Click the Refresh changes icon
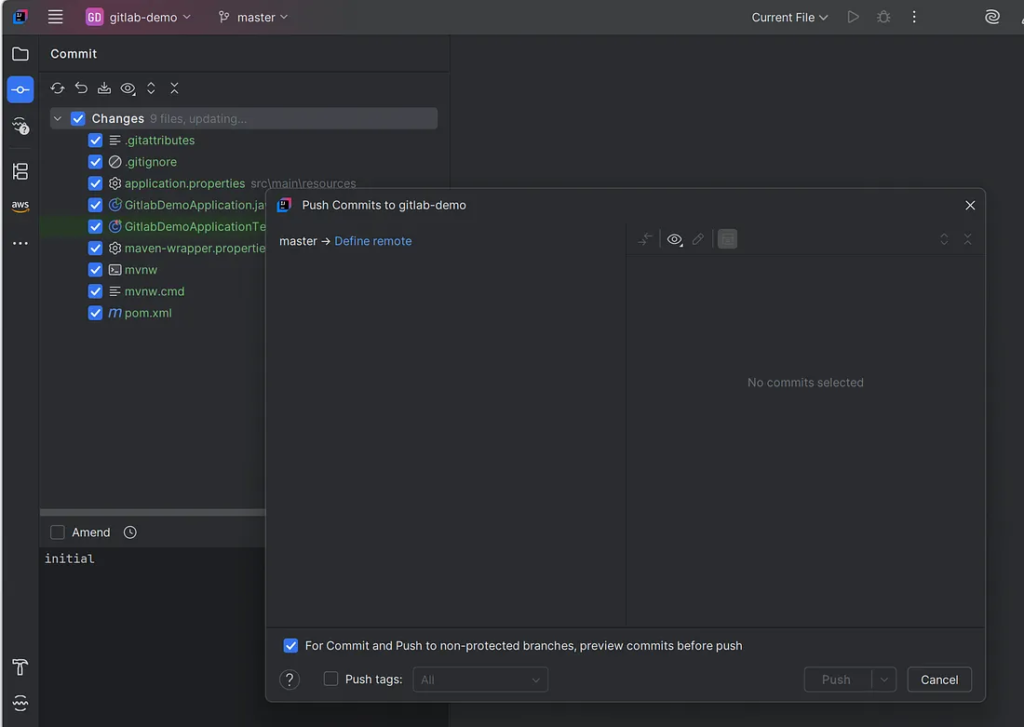The width and height of the screenshot is (1024, 727). [57, 88]
